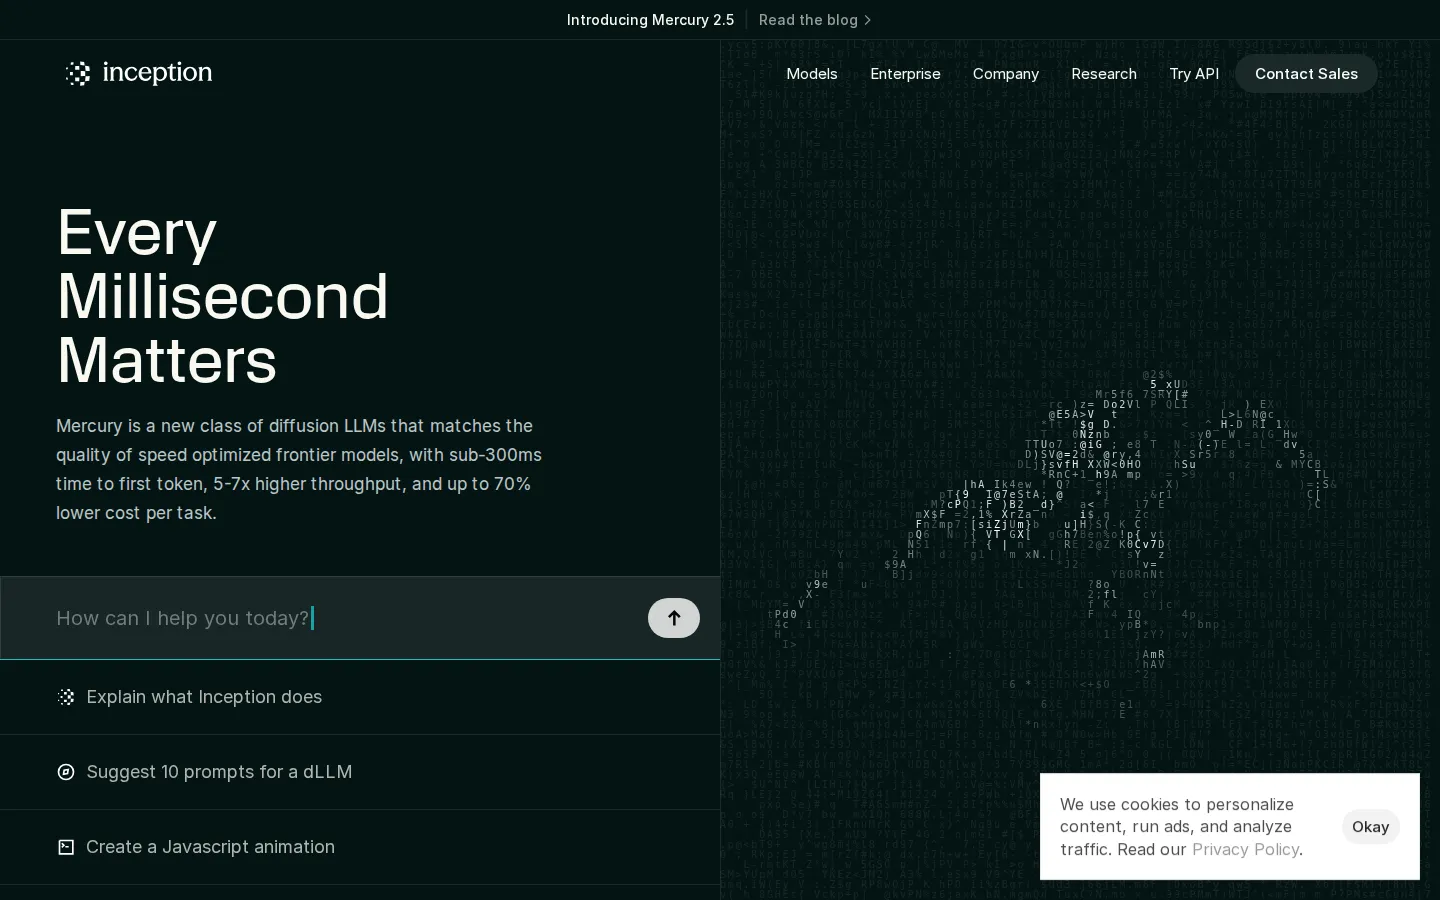Dismiss cookie notice with Okay button
This screenshot has height=900, width=1440.
[1370, 827]
